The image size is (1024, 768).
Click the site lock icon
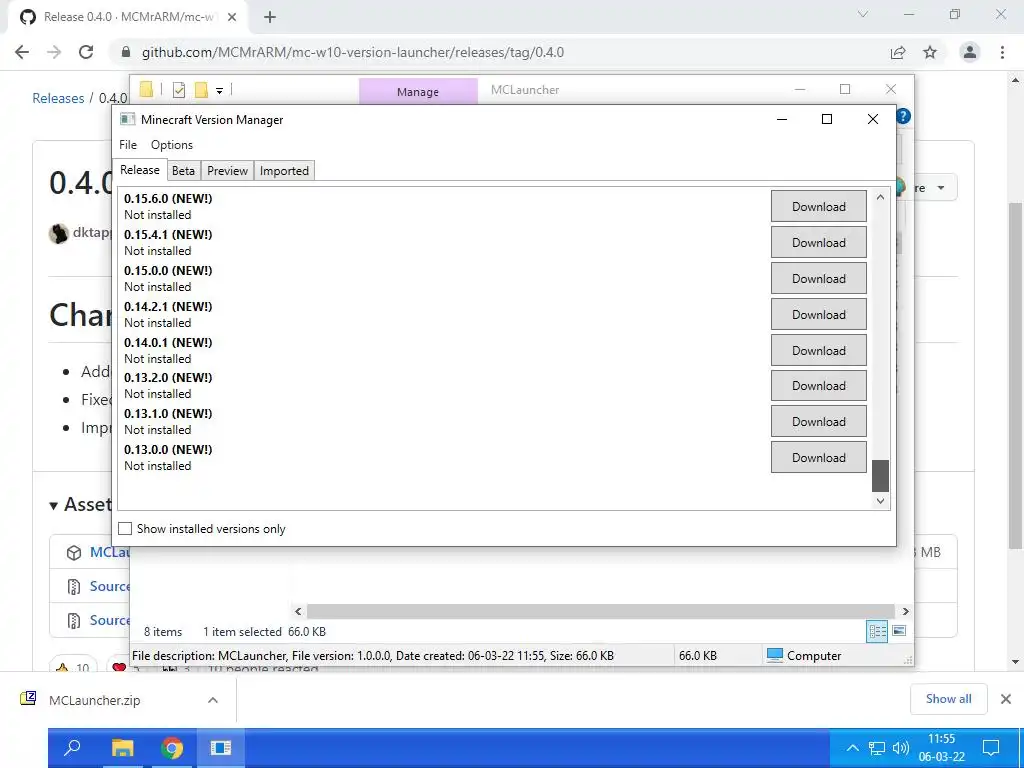point(125,52)
